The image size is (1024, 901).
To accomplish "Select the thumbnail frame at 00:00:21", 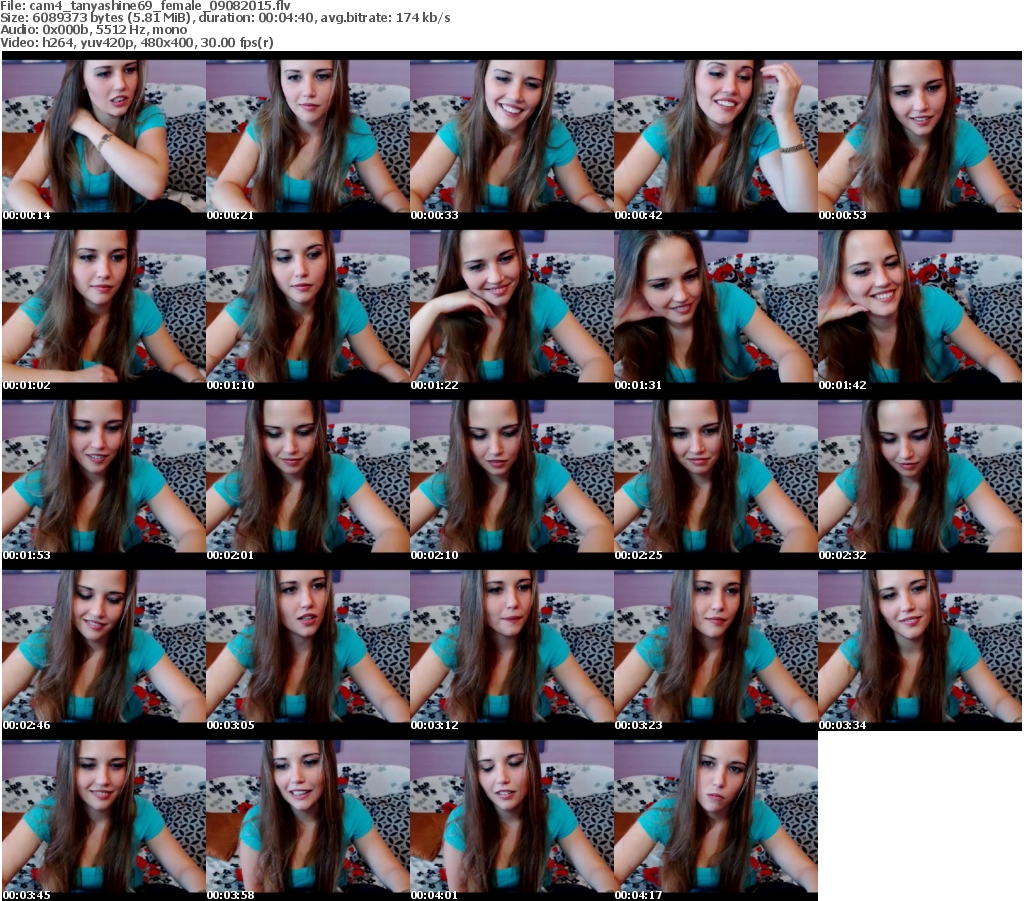I will pos(308,136).
